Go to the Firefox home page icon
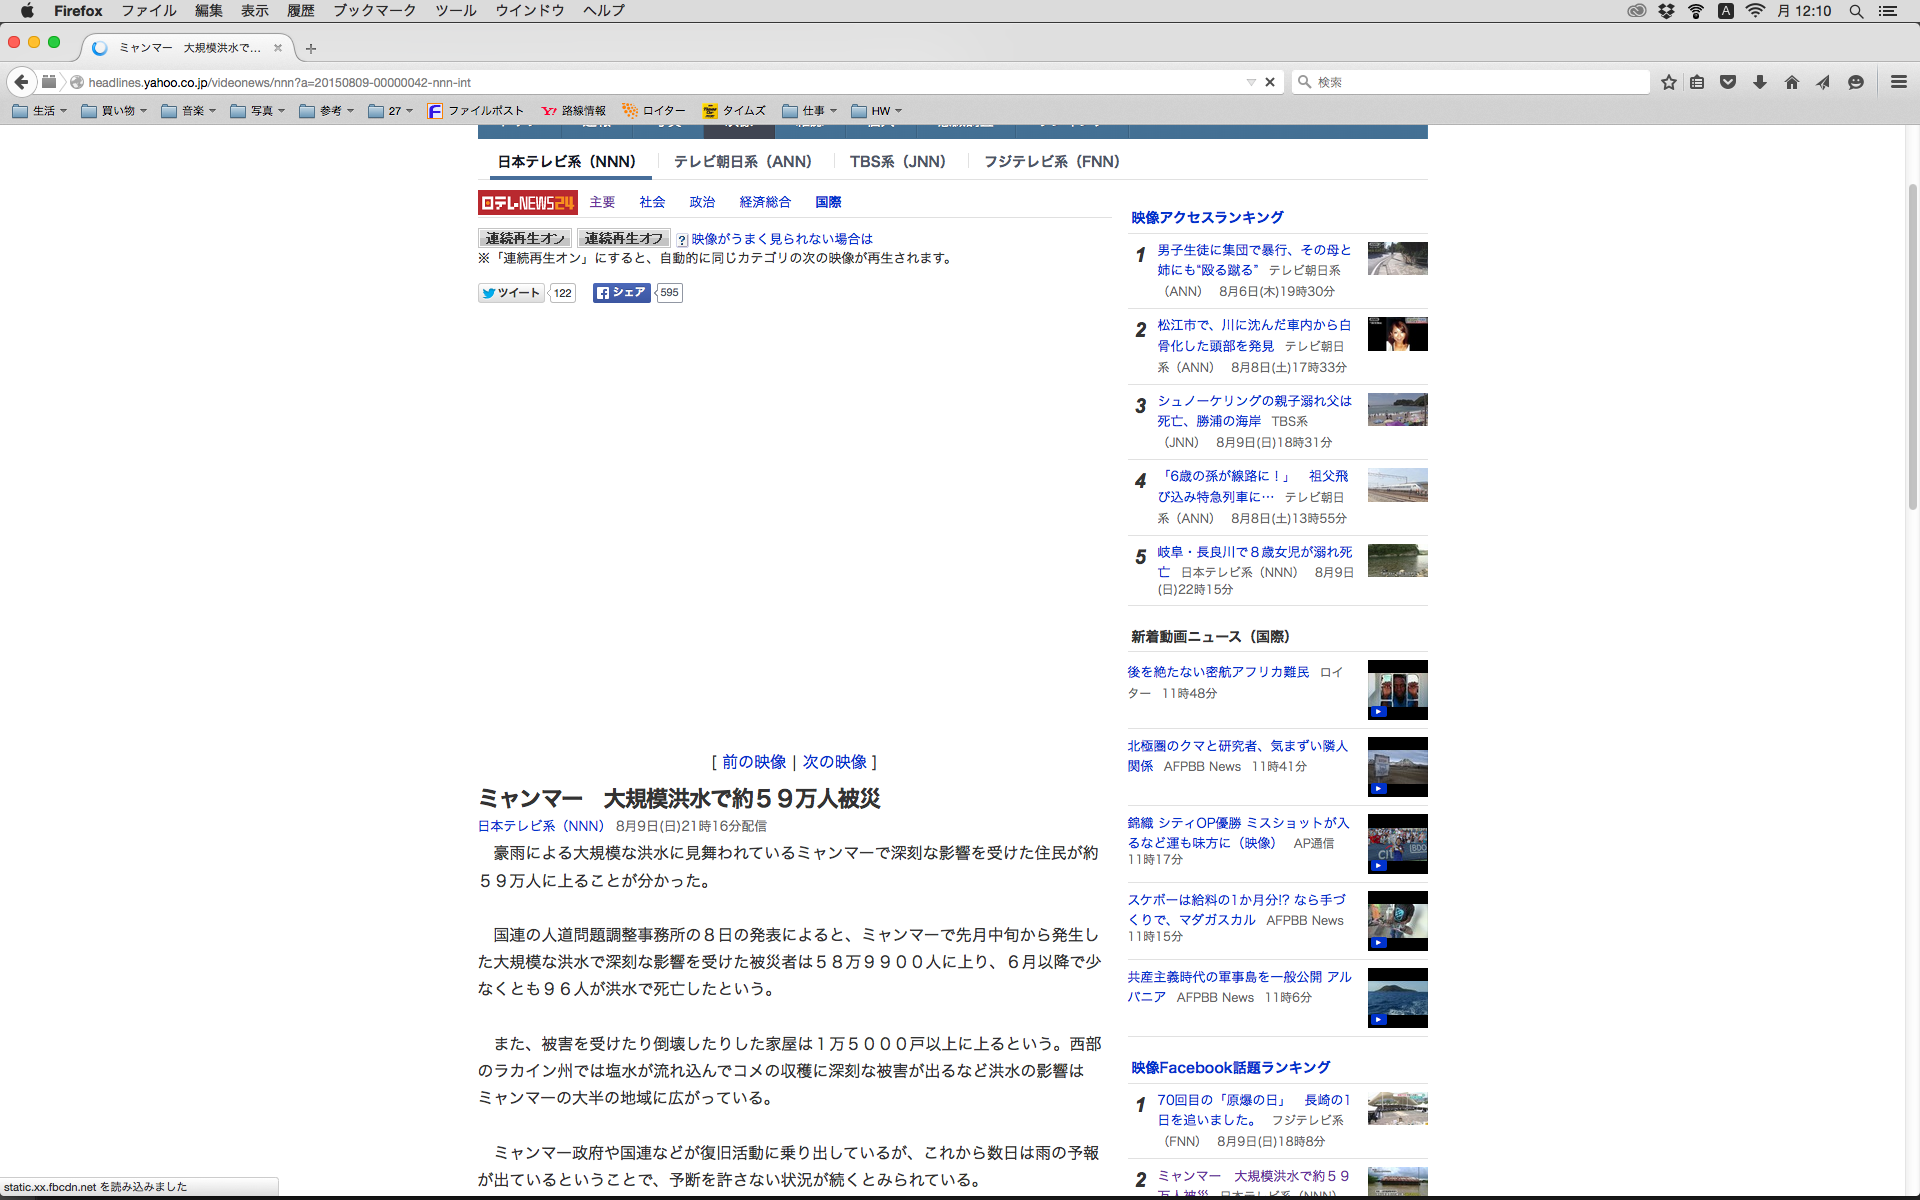 1792,82
